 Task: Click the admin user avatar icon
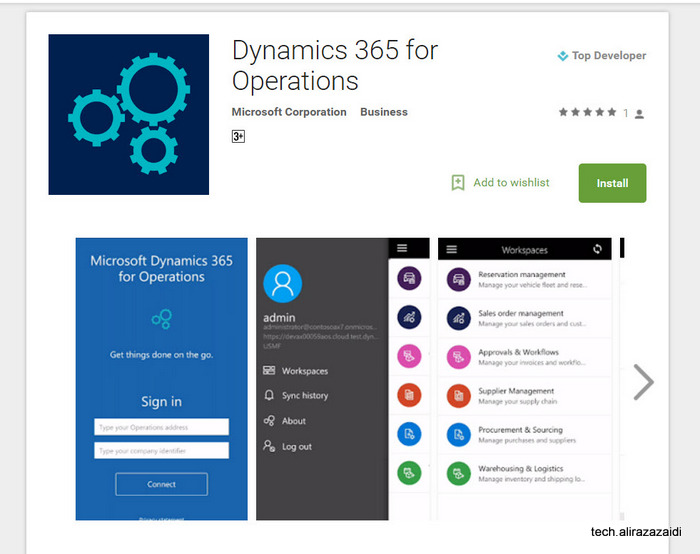[283, 283]
